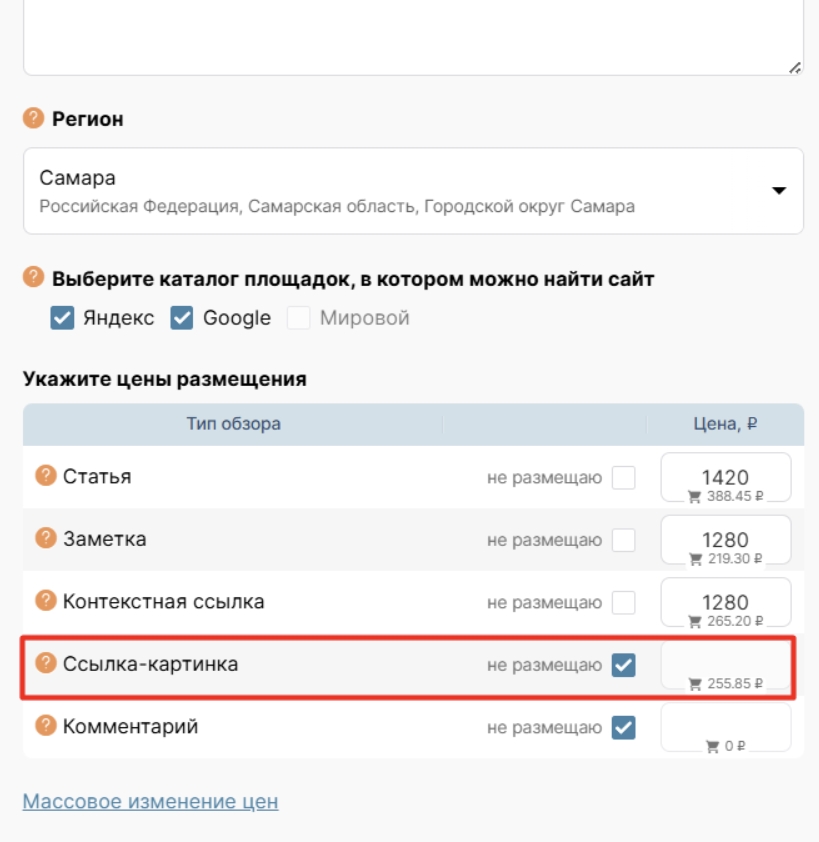Enable the Мировой catalog checkbox

[x=298, y=318]
